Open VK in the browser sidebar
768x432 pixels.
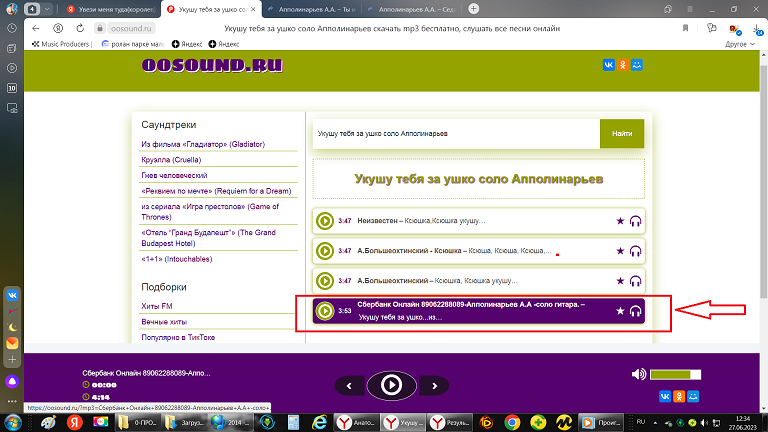pos(12,295)
